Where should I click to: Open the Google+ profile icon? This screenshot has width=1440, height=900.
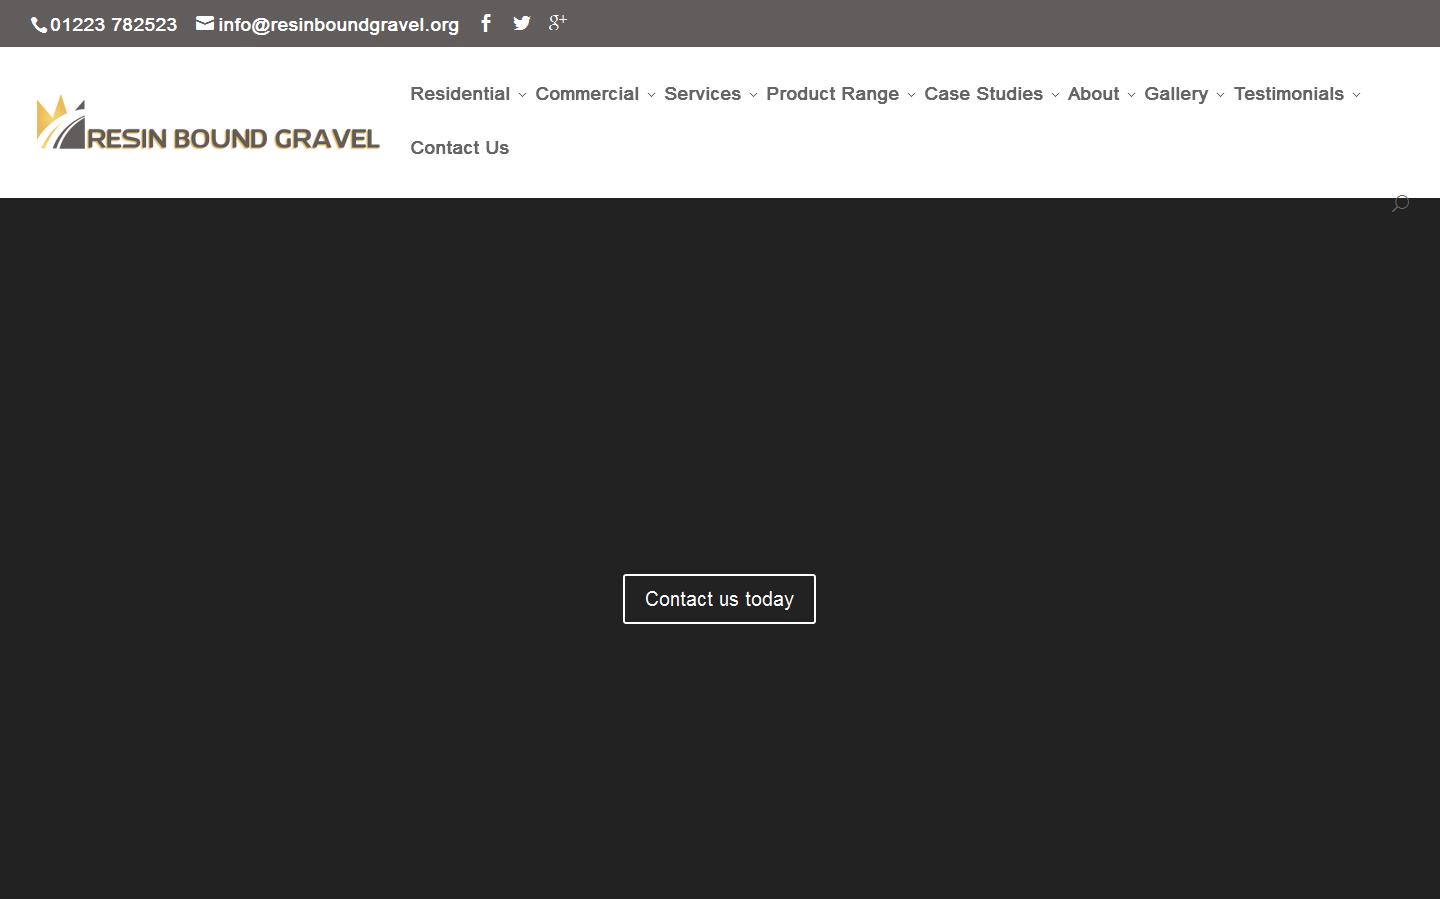557,22
